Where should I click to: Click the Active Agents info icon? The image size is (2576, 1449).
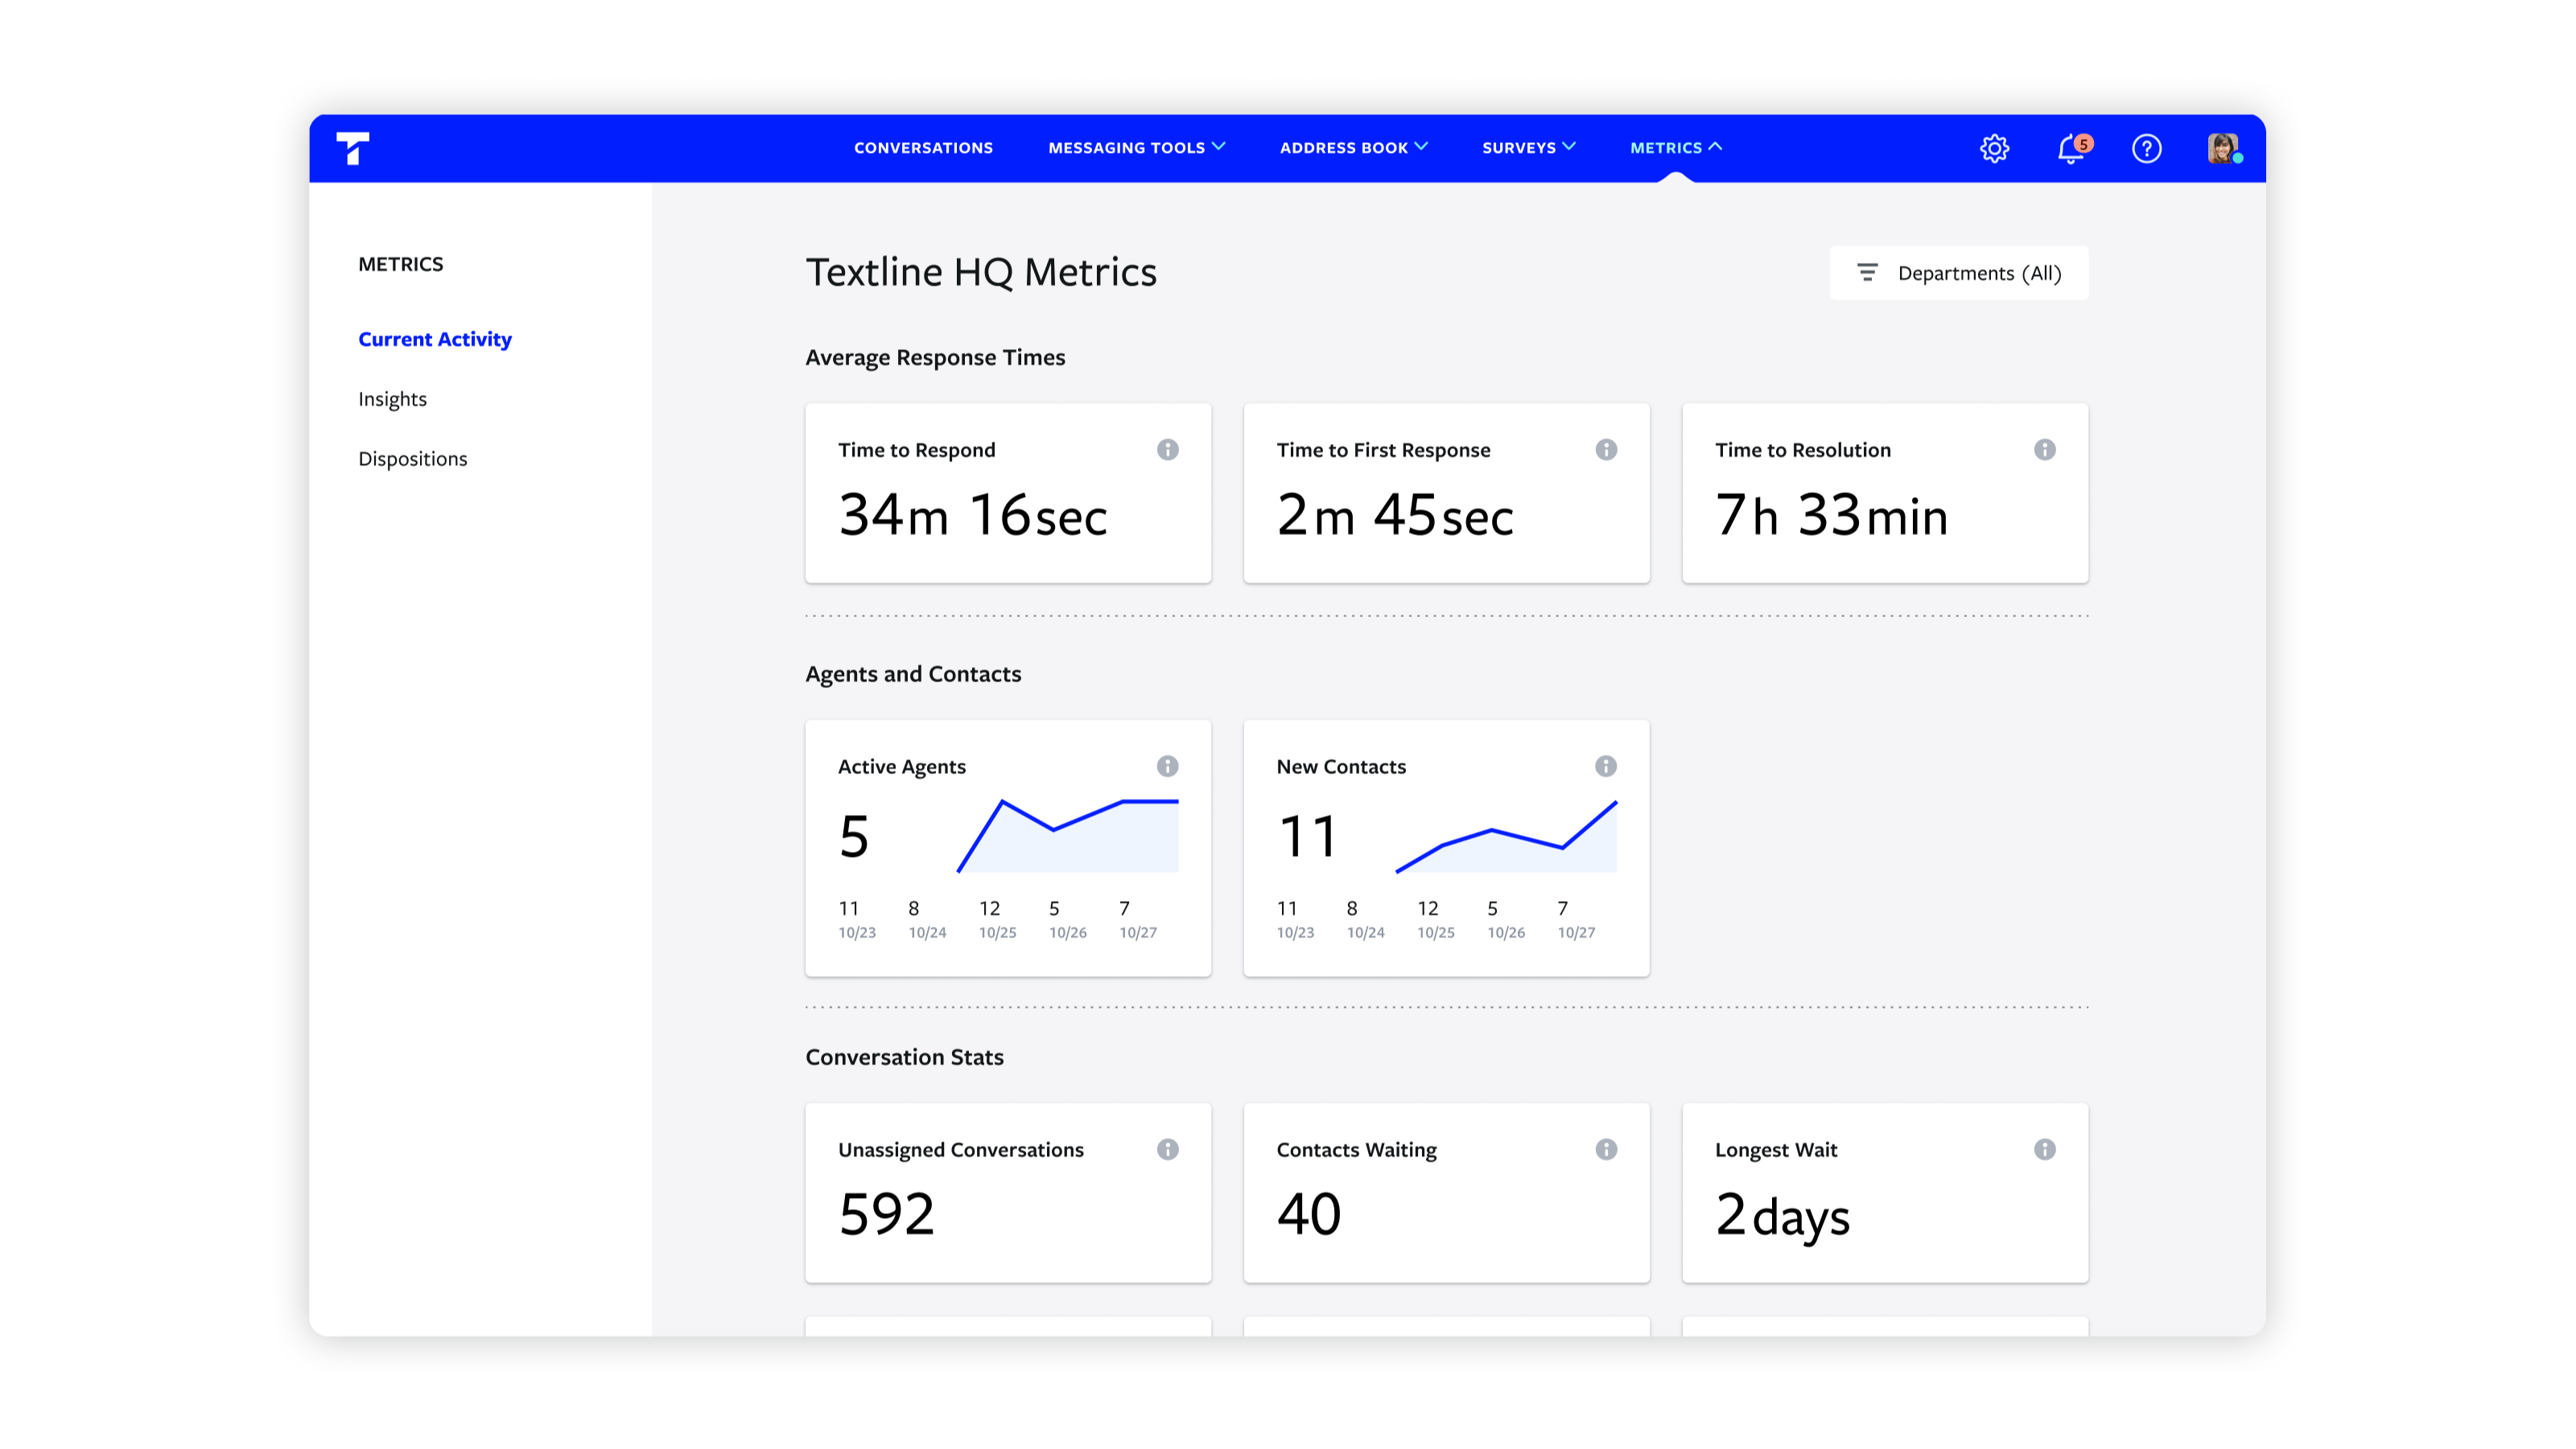[1167, 766]
